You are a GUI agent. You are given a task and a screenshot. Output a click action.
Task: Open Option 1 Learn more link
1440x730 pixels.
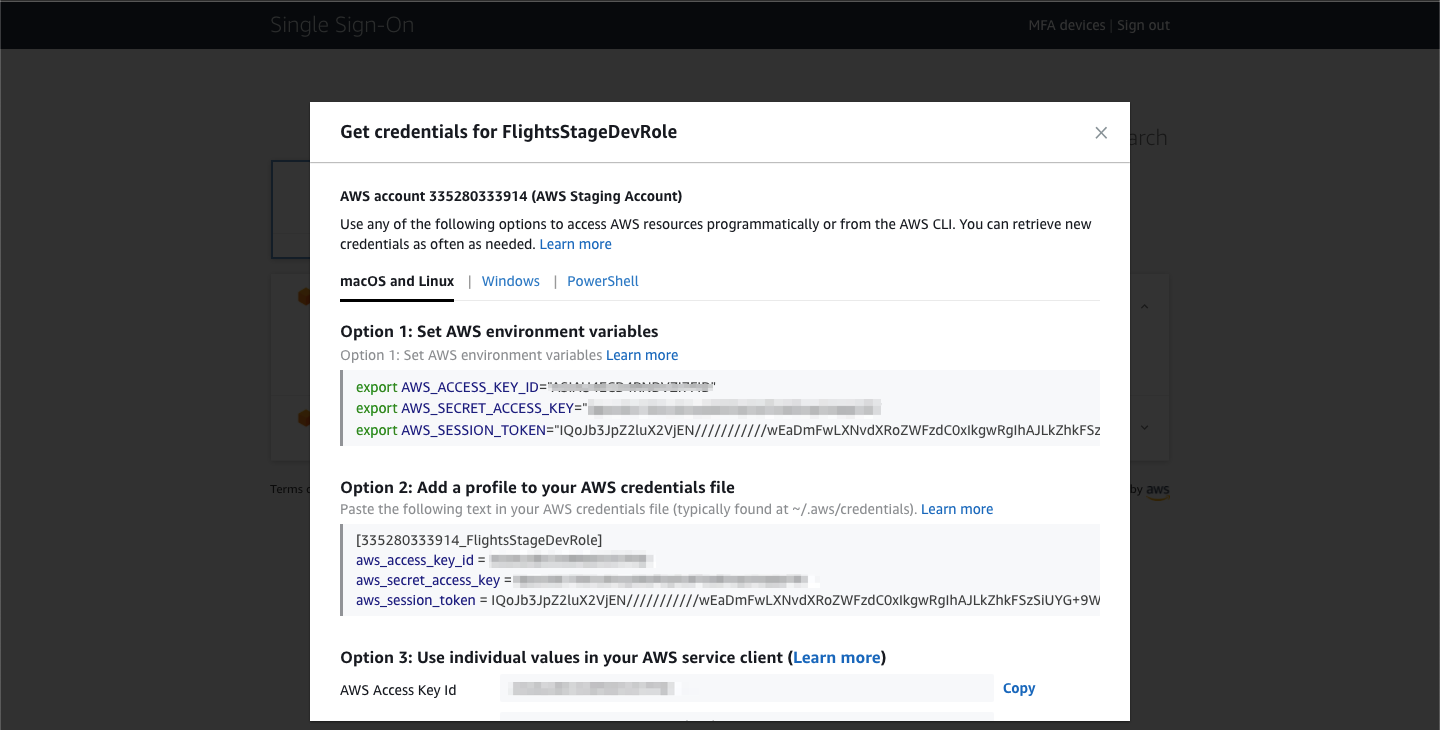[x=642, y=355]
